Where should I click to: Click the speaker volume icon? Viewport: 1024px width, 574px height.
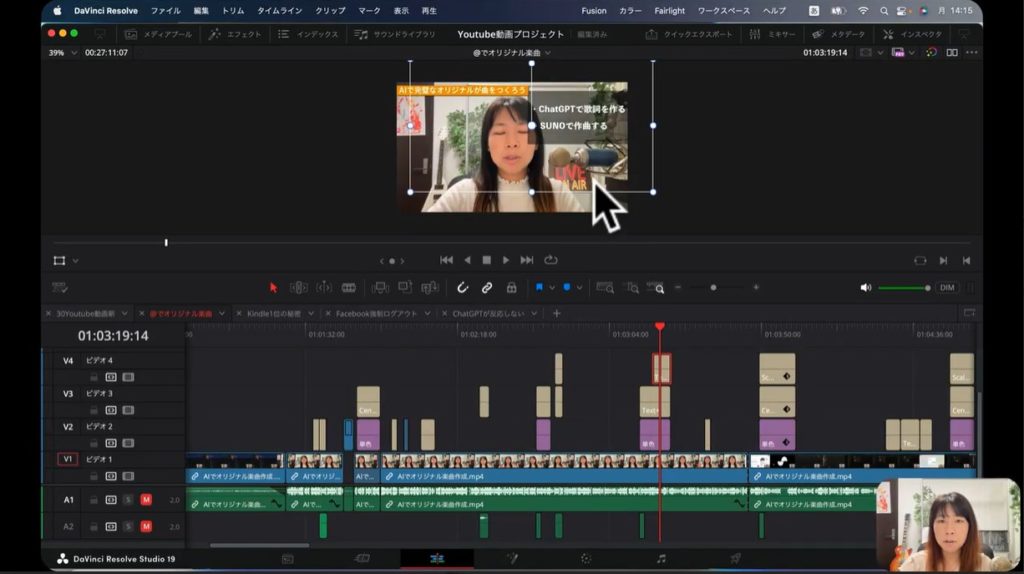point(865,287)
